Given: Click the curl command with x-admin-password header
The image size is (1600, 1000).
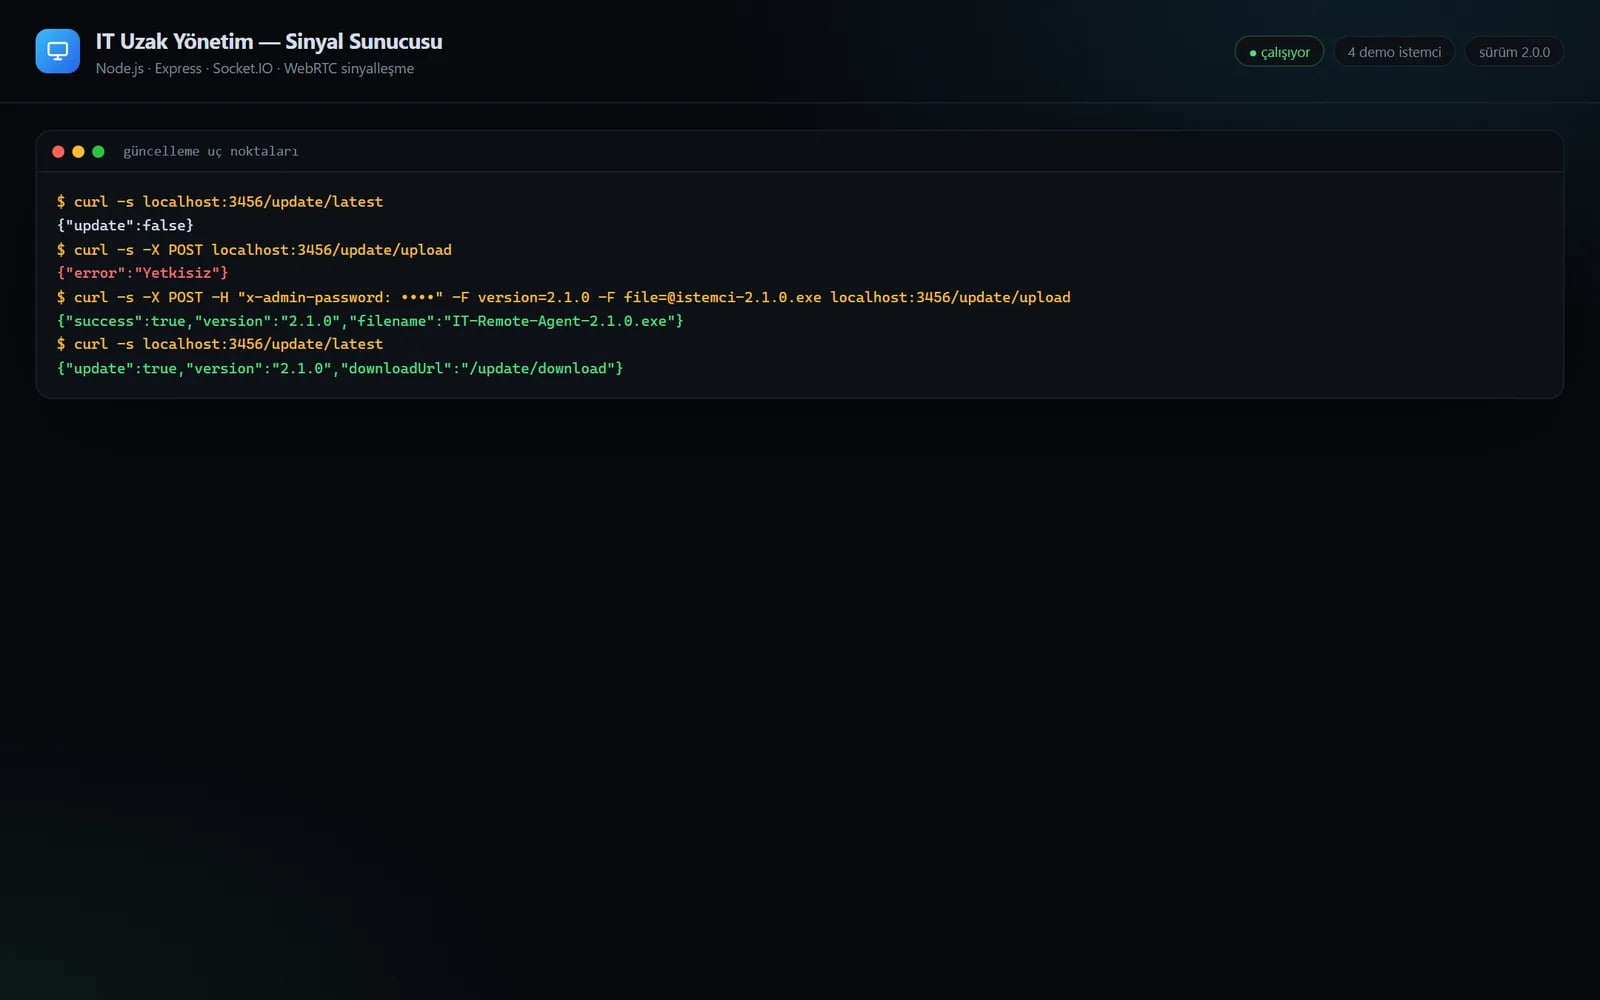Looking at the screenshot, I should tap(564, 297).
